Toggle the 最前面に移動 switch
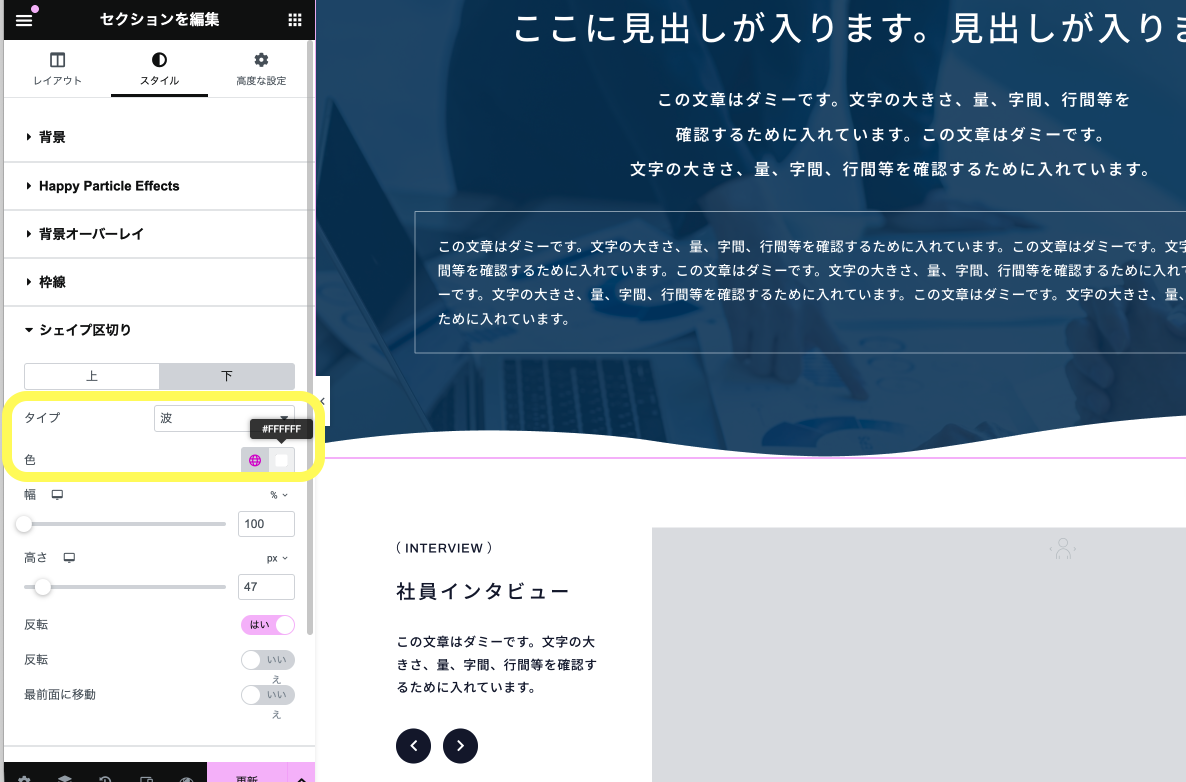The height and width of the screenshot is (782, 1186). pos(268,695)
